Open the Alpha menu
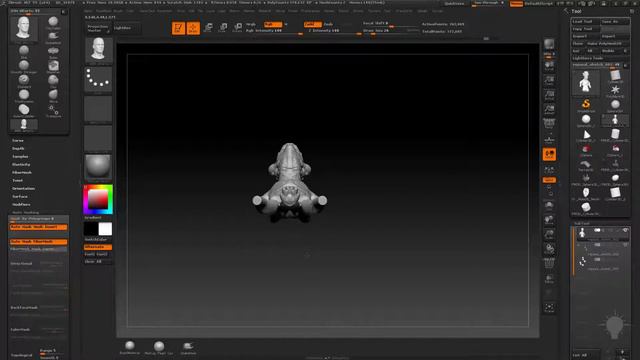This screenshot has width=640, height=360. pyautogui.click(x=88, y=11)
